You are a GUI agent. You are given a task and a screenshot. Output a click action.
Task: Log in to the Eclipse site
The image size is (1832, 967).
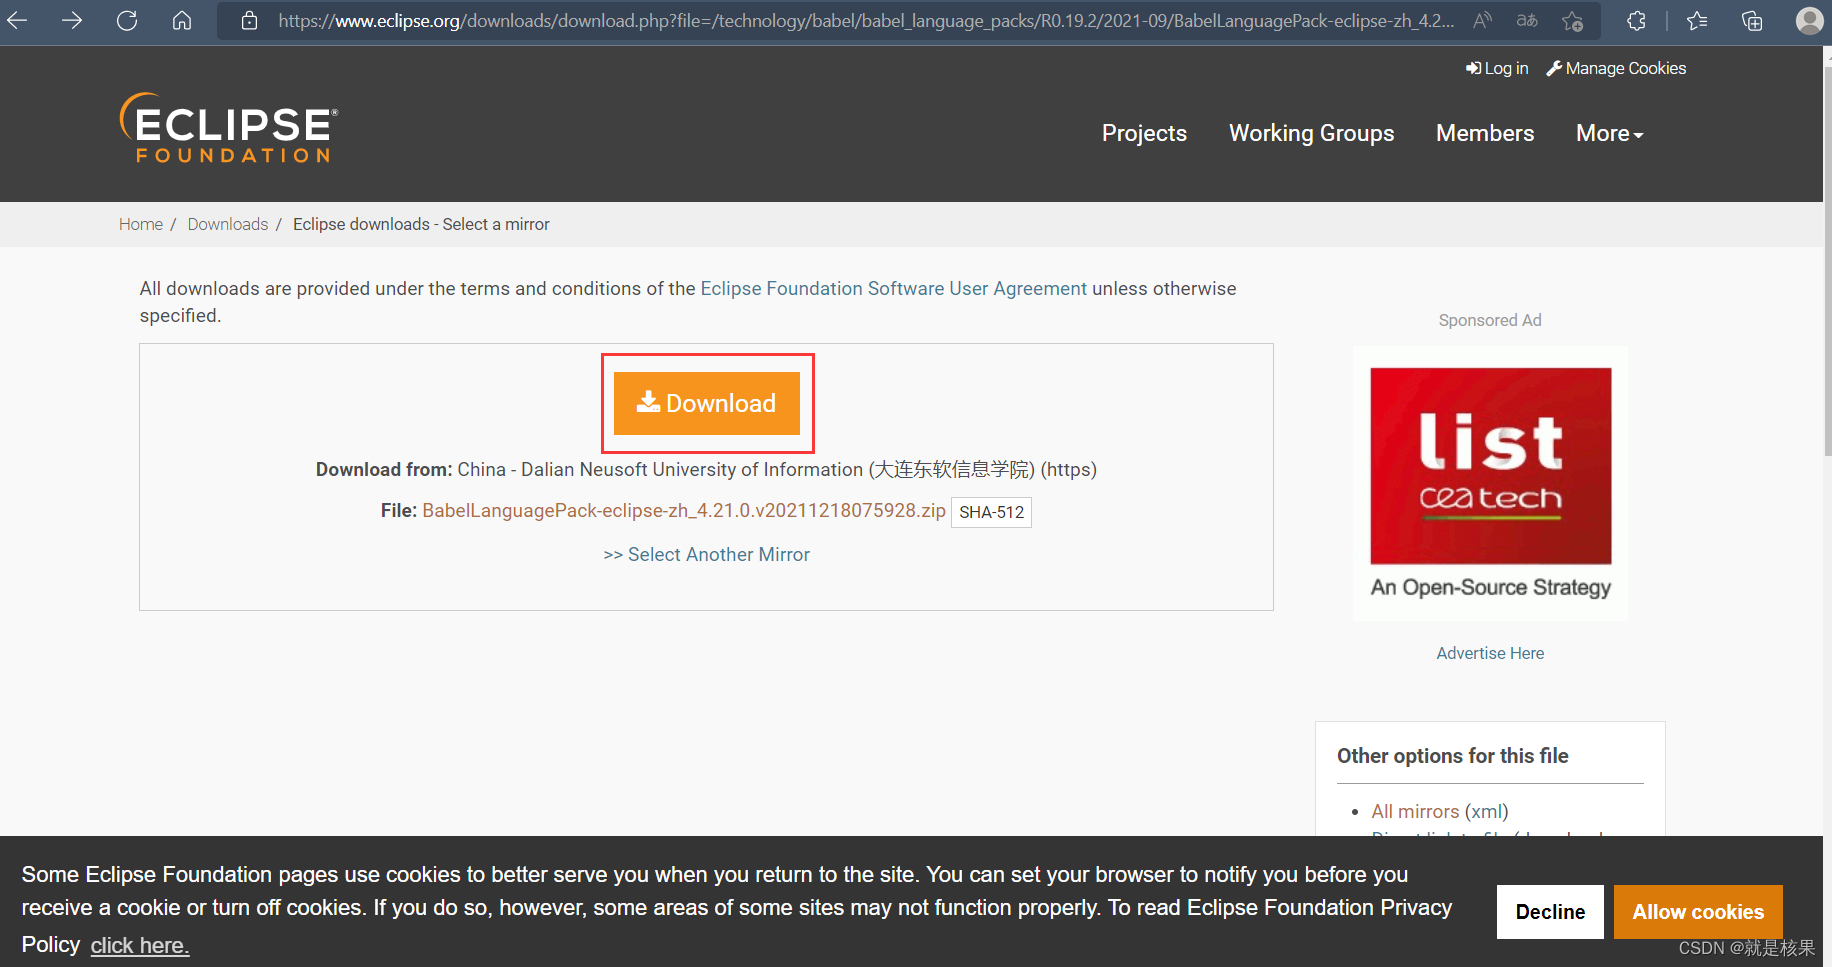click(1497, 68)
